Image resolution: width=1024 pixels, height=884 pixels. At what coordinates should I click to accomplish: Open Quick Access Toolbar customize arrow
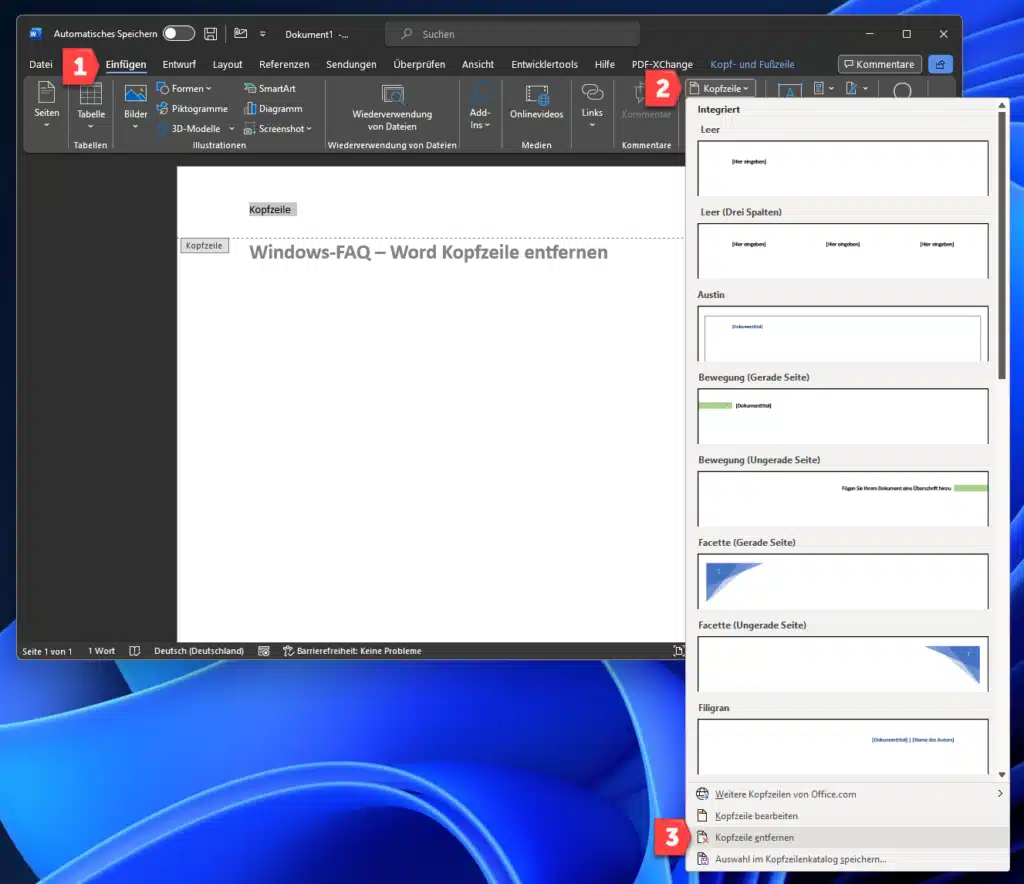263,34
